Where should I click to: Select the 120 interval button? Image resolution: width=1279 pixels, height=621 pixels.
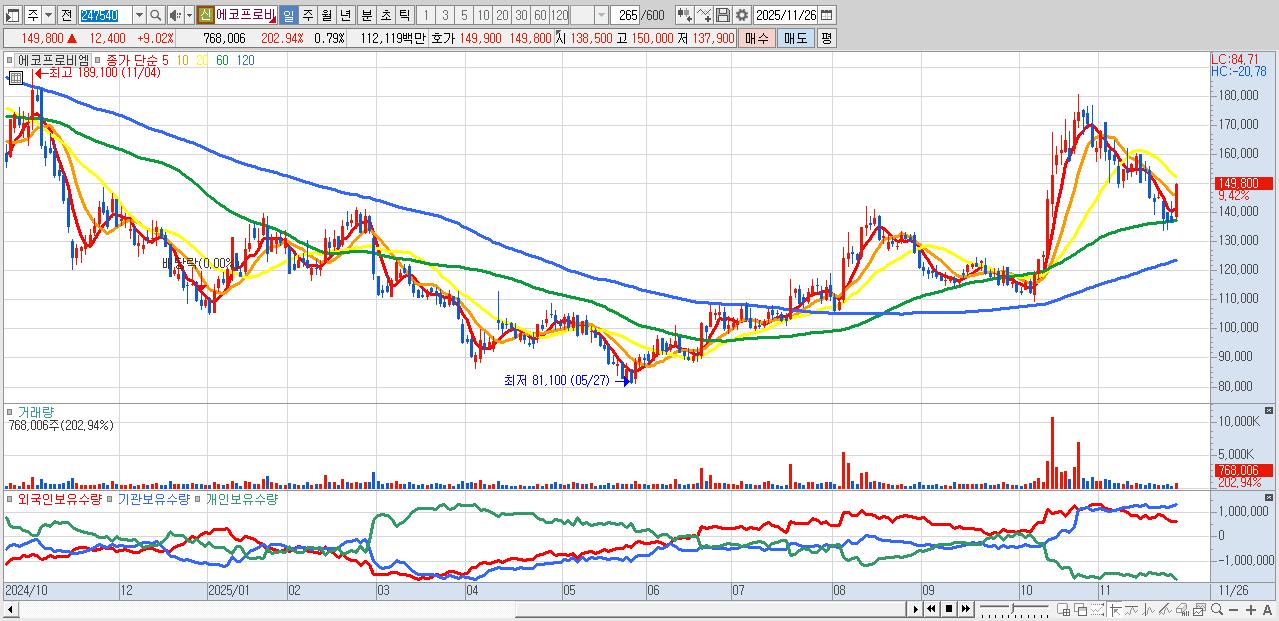(559, 15)
